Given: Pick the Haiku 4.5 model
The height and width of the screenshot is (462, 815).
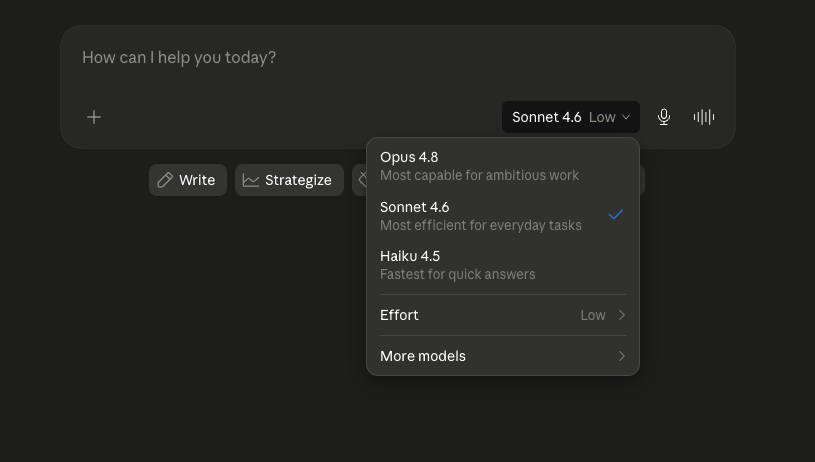Looking at the screenshot, I should point(503,265).
